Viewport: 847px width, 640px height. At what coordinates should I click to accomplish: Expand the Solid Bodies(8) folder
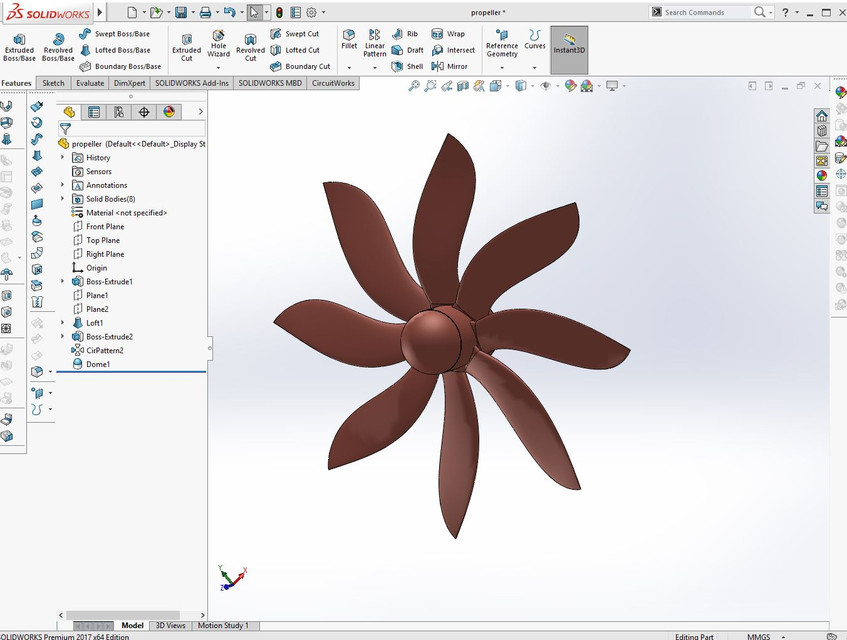pos(63,199)
